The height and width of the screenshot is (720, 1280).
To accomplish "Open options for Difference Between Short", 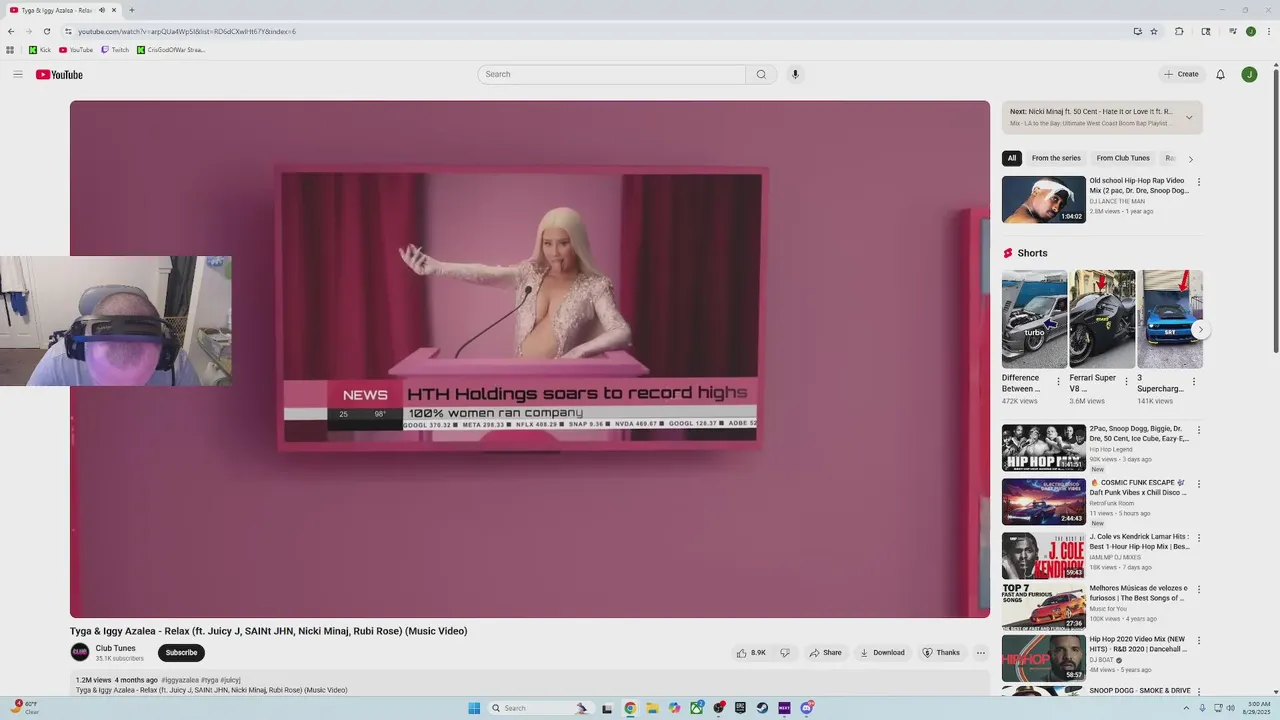I will pos(1058,382).
